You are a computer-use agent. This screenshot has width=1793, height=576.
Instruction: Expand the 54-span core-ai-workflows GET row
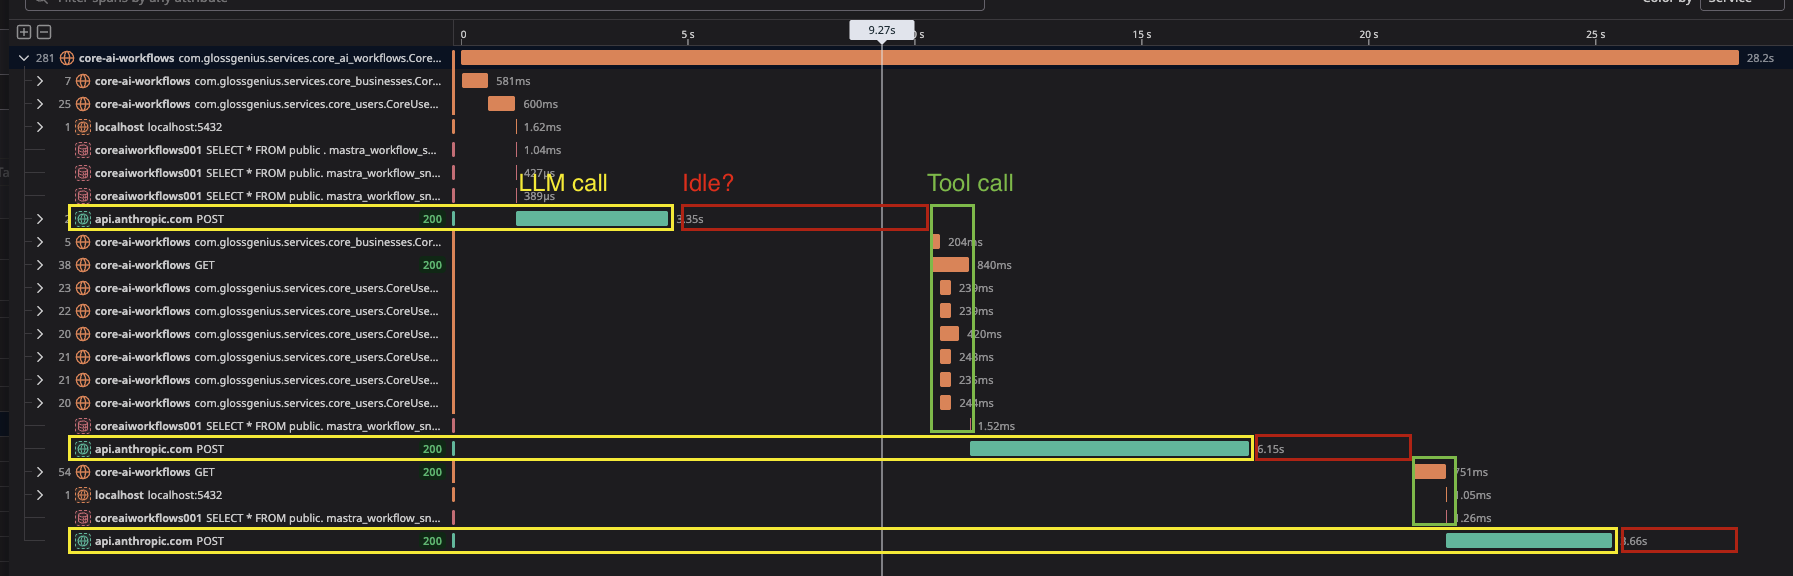click(39, 472)
